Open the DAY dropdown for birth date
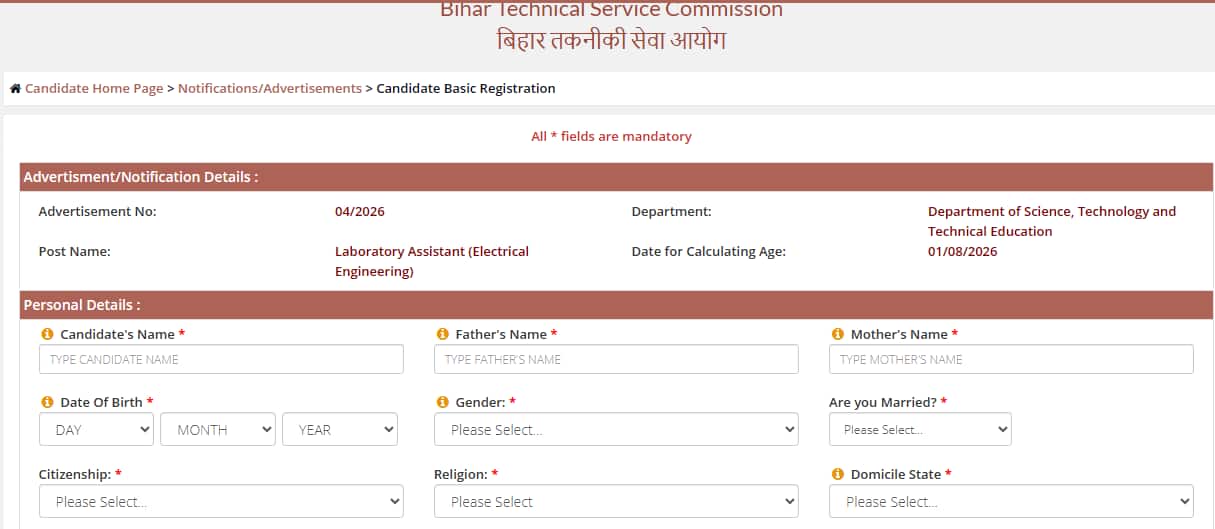This screenshot has width=1215, height=529. point(96,430)
